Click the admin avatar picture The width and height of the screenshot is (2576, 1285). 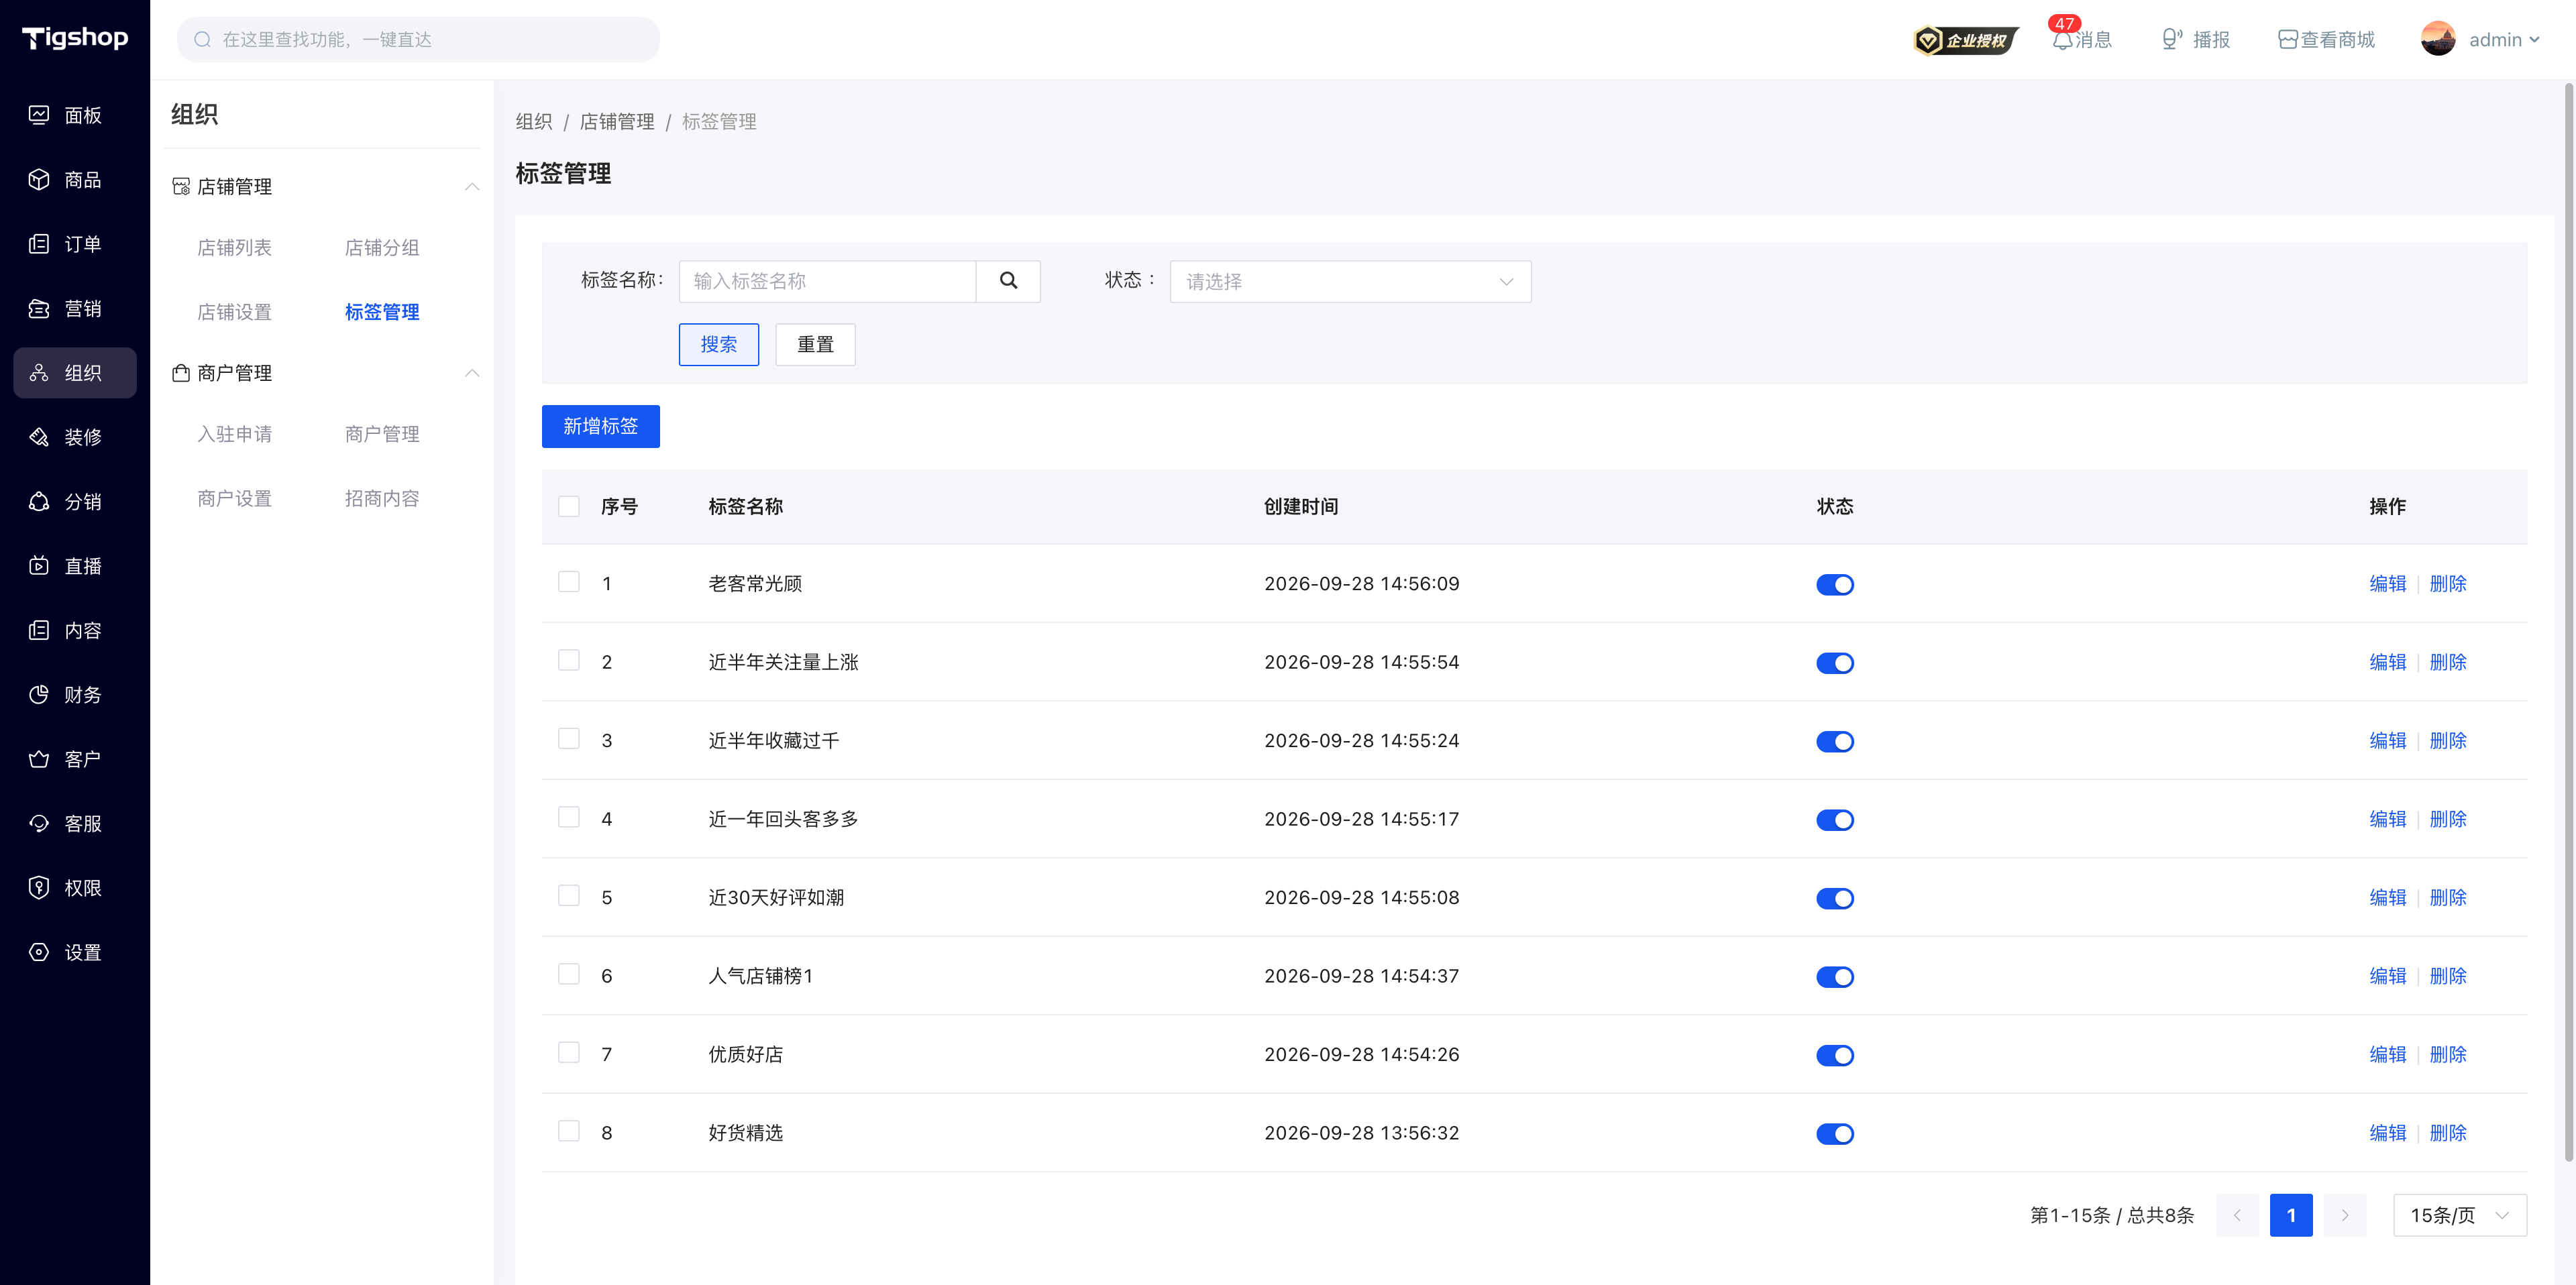click(2438, 39)
